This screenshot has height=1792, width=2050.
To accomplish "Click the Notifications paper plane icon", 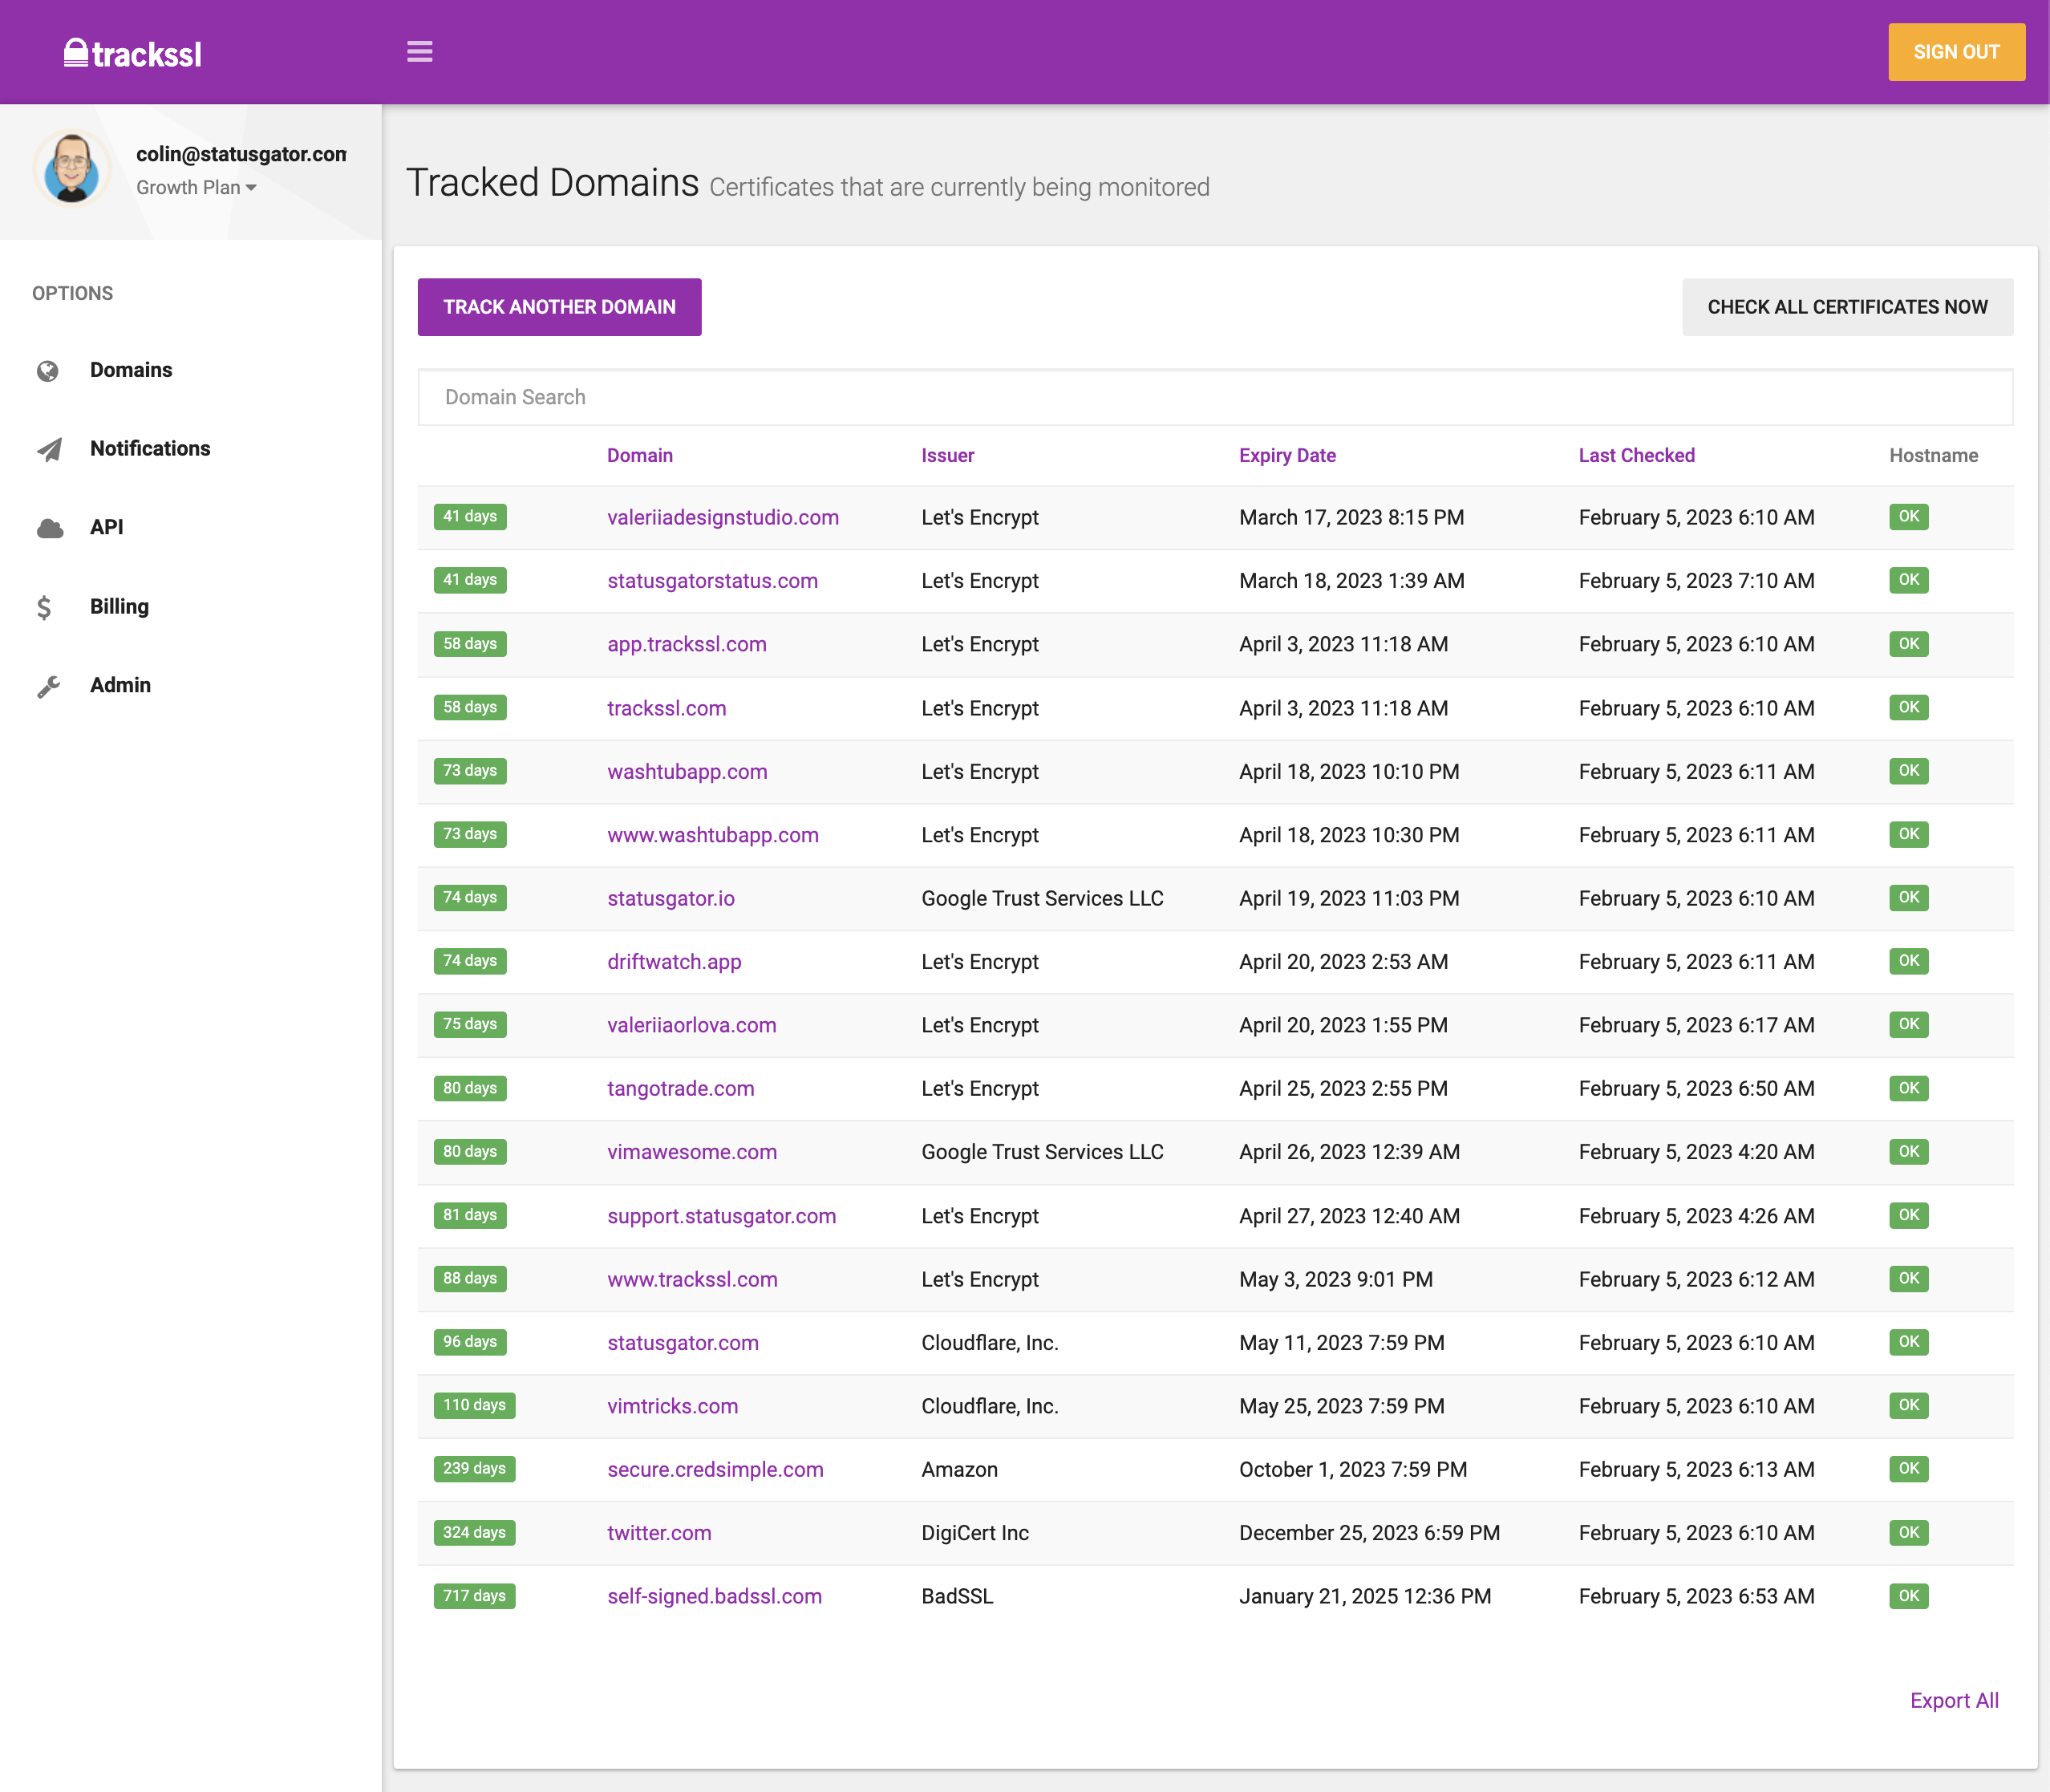I will (x=48, y=450).
